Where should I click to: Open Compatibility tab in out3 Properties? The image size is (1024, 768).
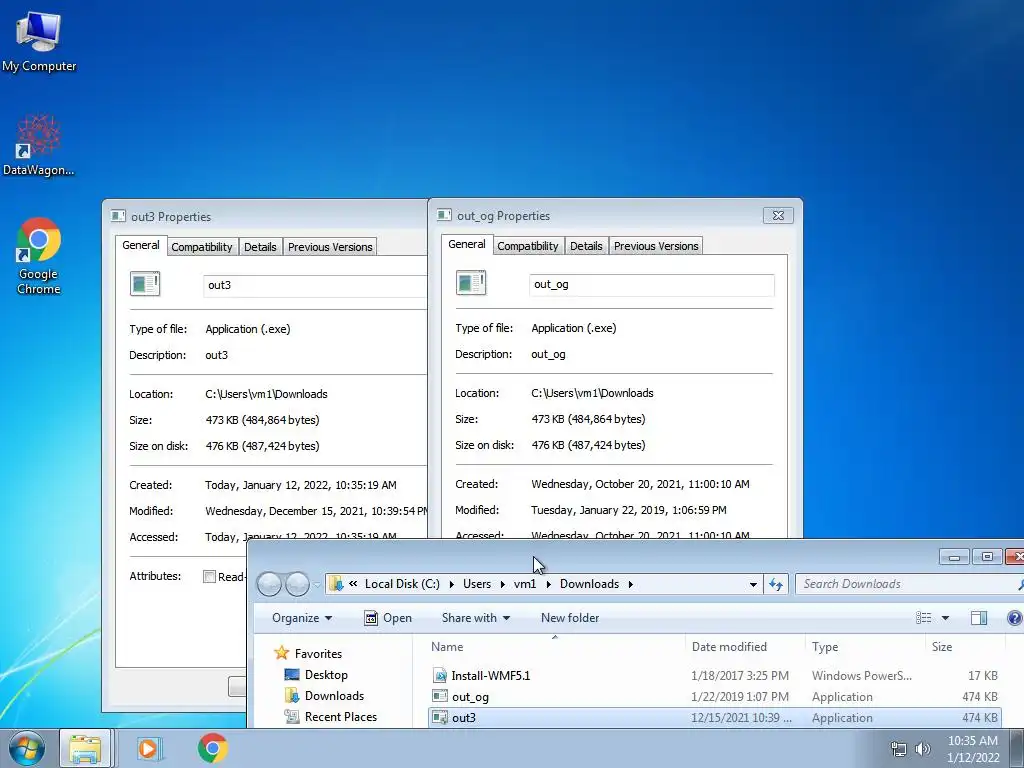[x=202, y=247]
